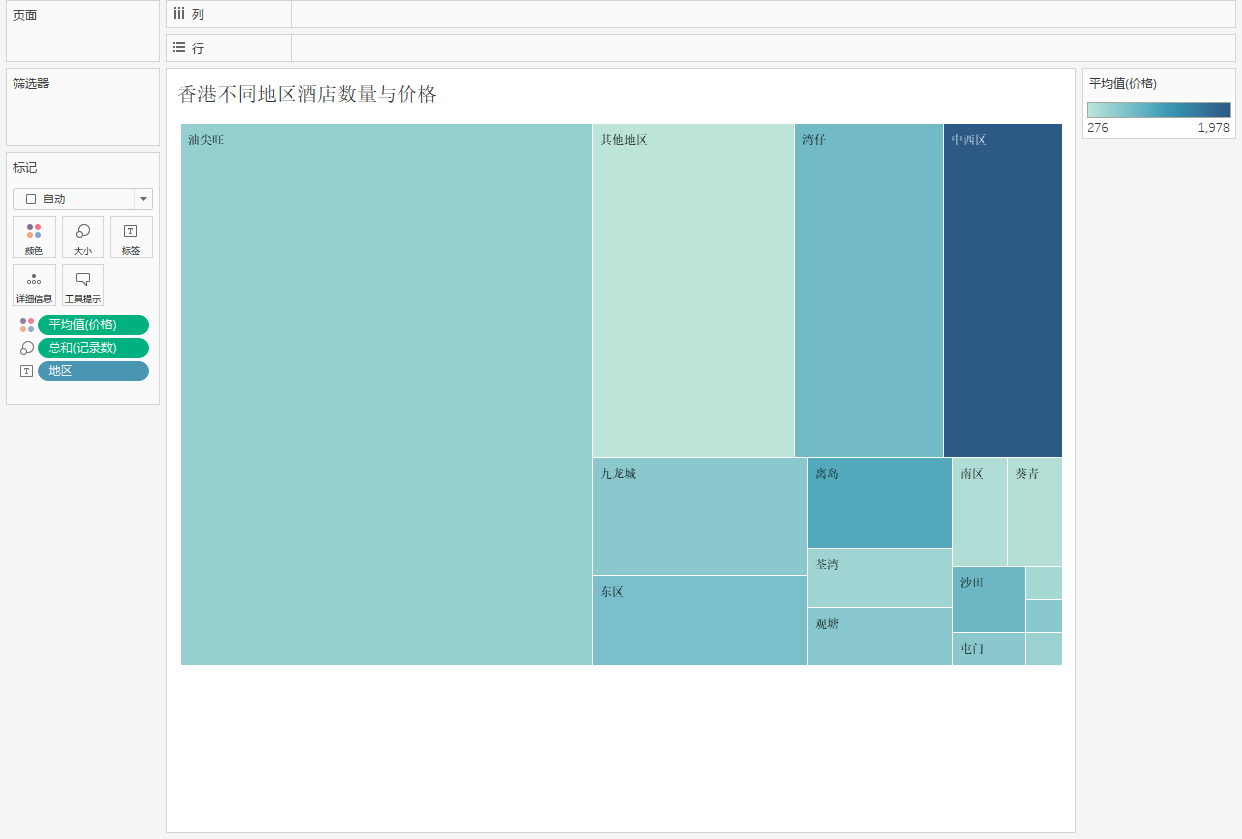This screenshot has height=839, width=1242.
Task: Open the 颜色 (Color) marks card
Action: pyautogui.click(x=34, y=237)
